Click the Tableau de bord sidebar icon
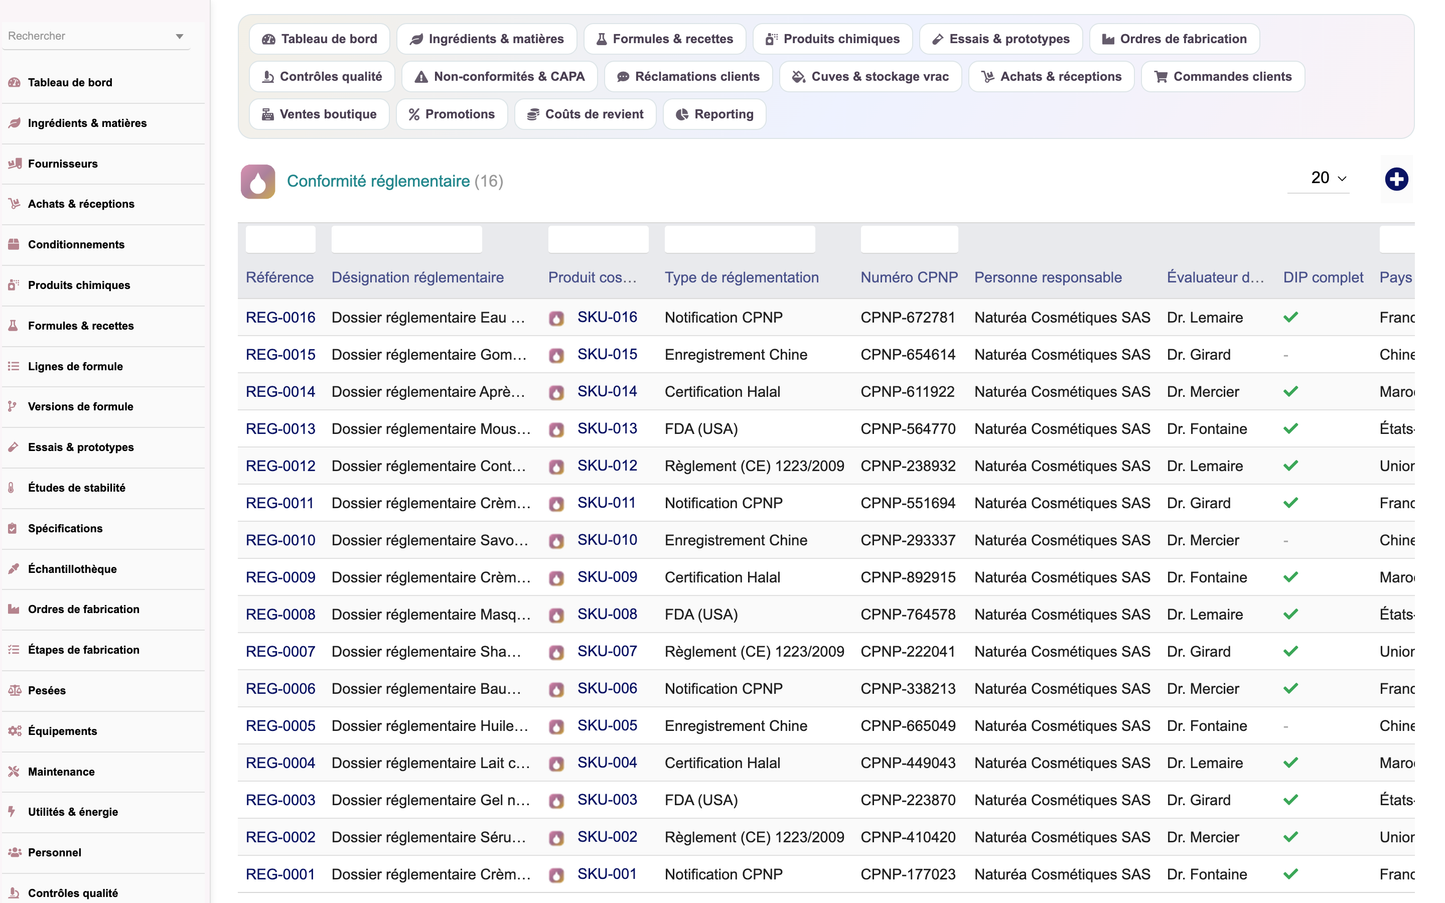 click(x=14, y=83)
